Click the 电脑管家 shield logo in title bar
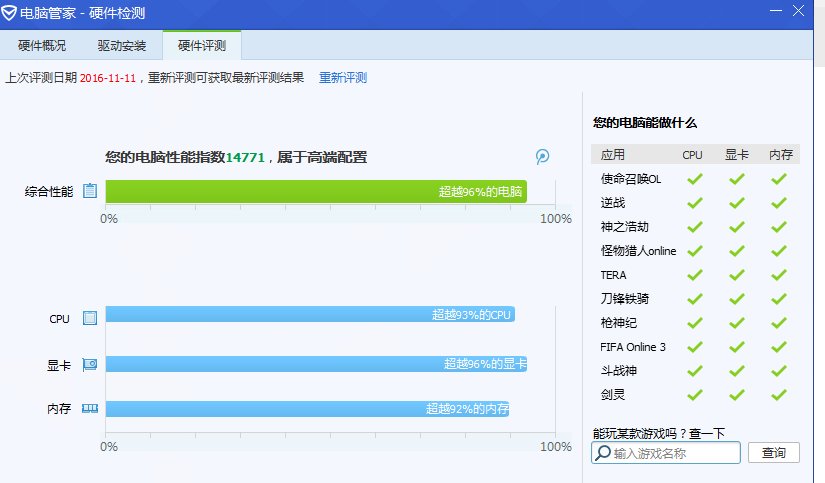 [x=11, y=13]
